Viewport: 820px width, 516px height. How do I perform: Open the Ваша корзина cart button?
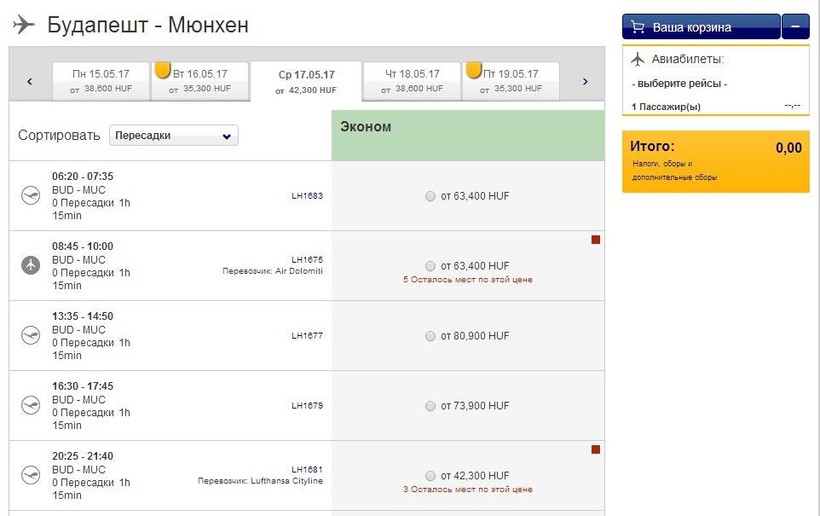pos(700,27)
